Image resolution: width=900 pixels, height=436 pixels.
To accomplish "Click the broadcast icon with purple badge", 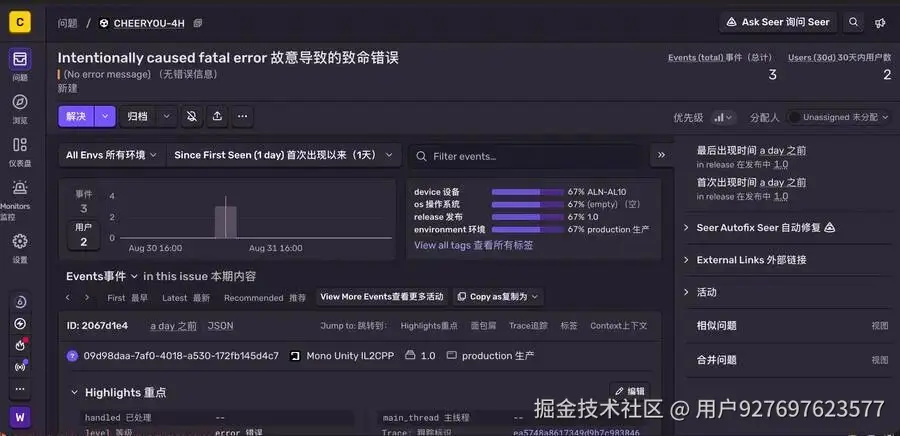I will (20, 367).
